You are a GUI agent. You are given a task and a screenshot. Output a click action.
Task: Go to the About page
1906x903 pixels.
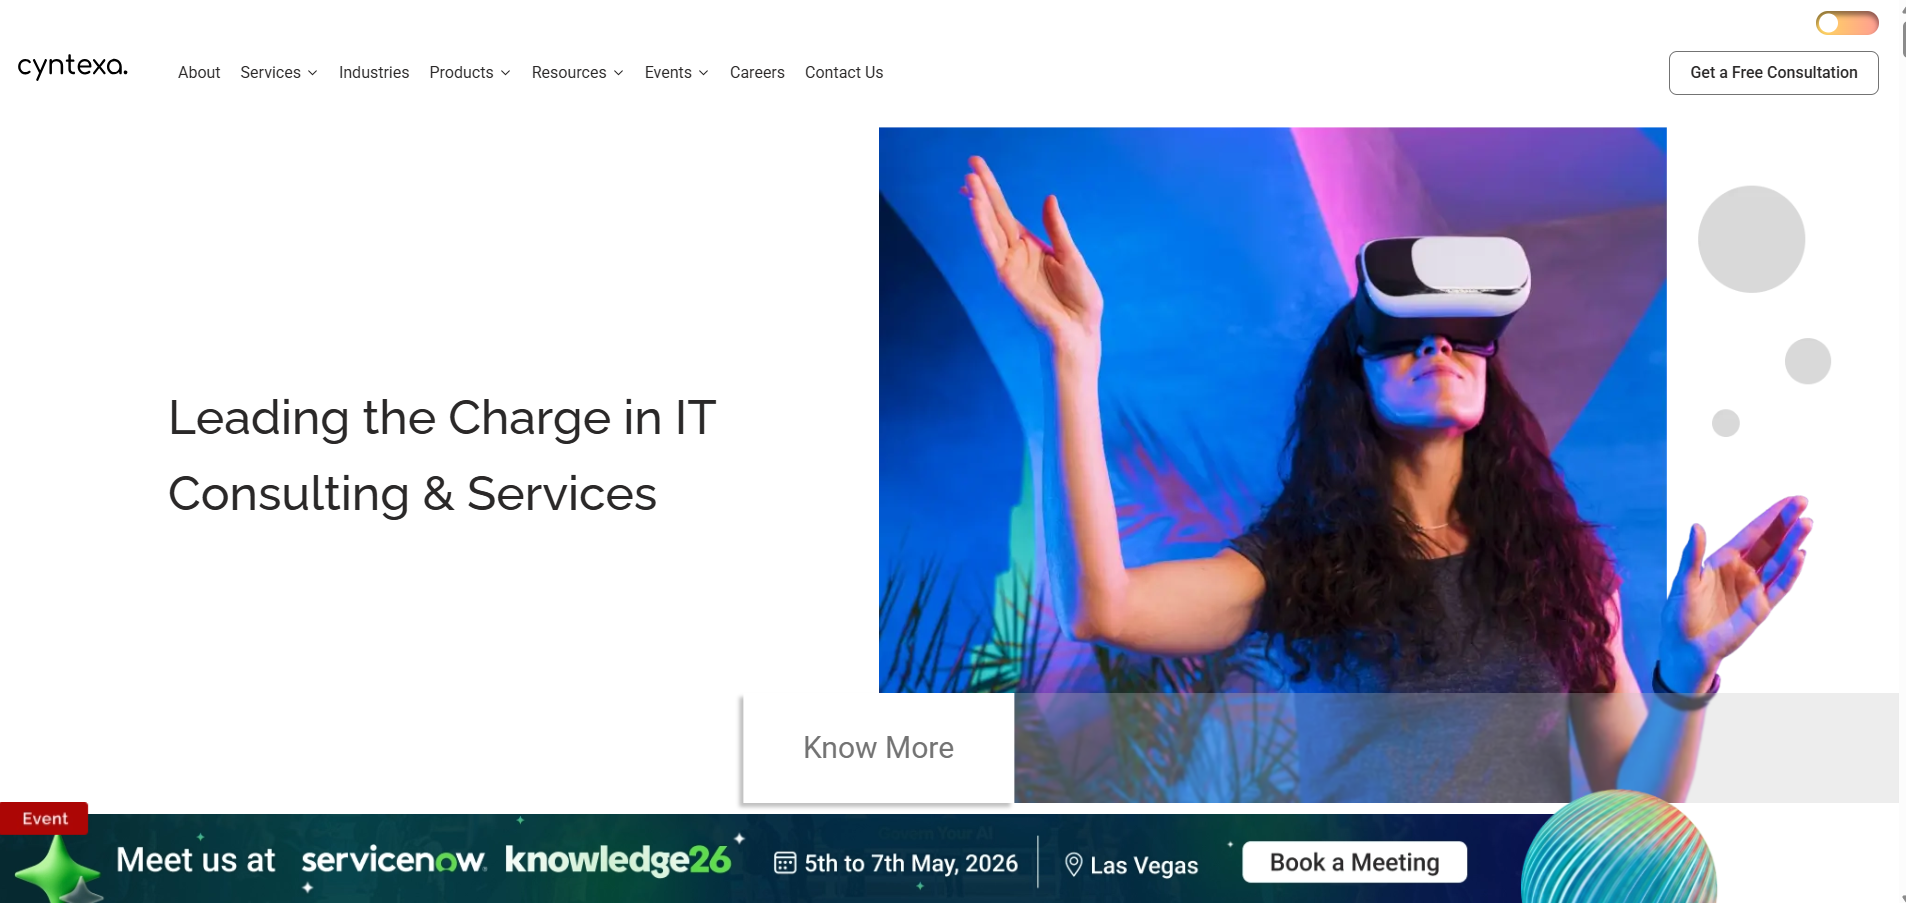(x=199, y=72)
